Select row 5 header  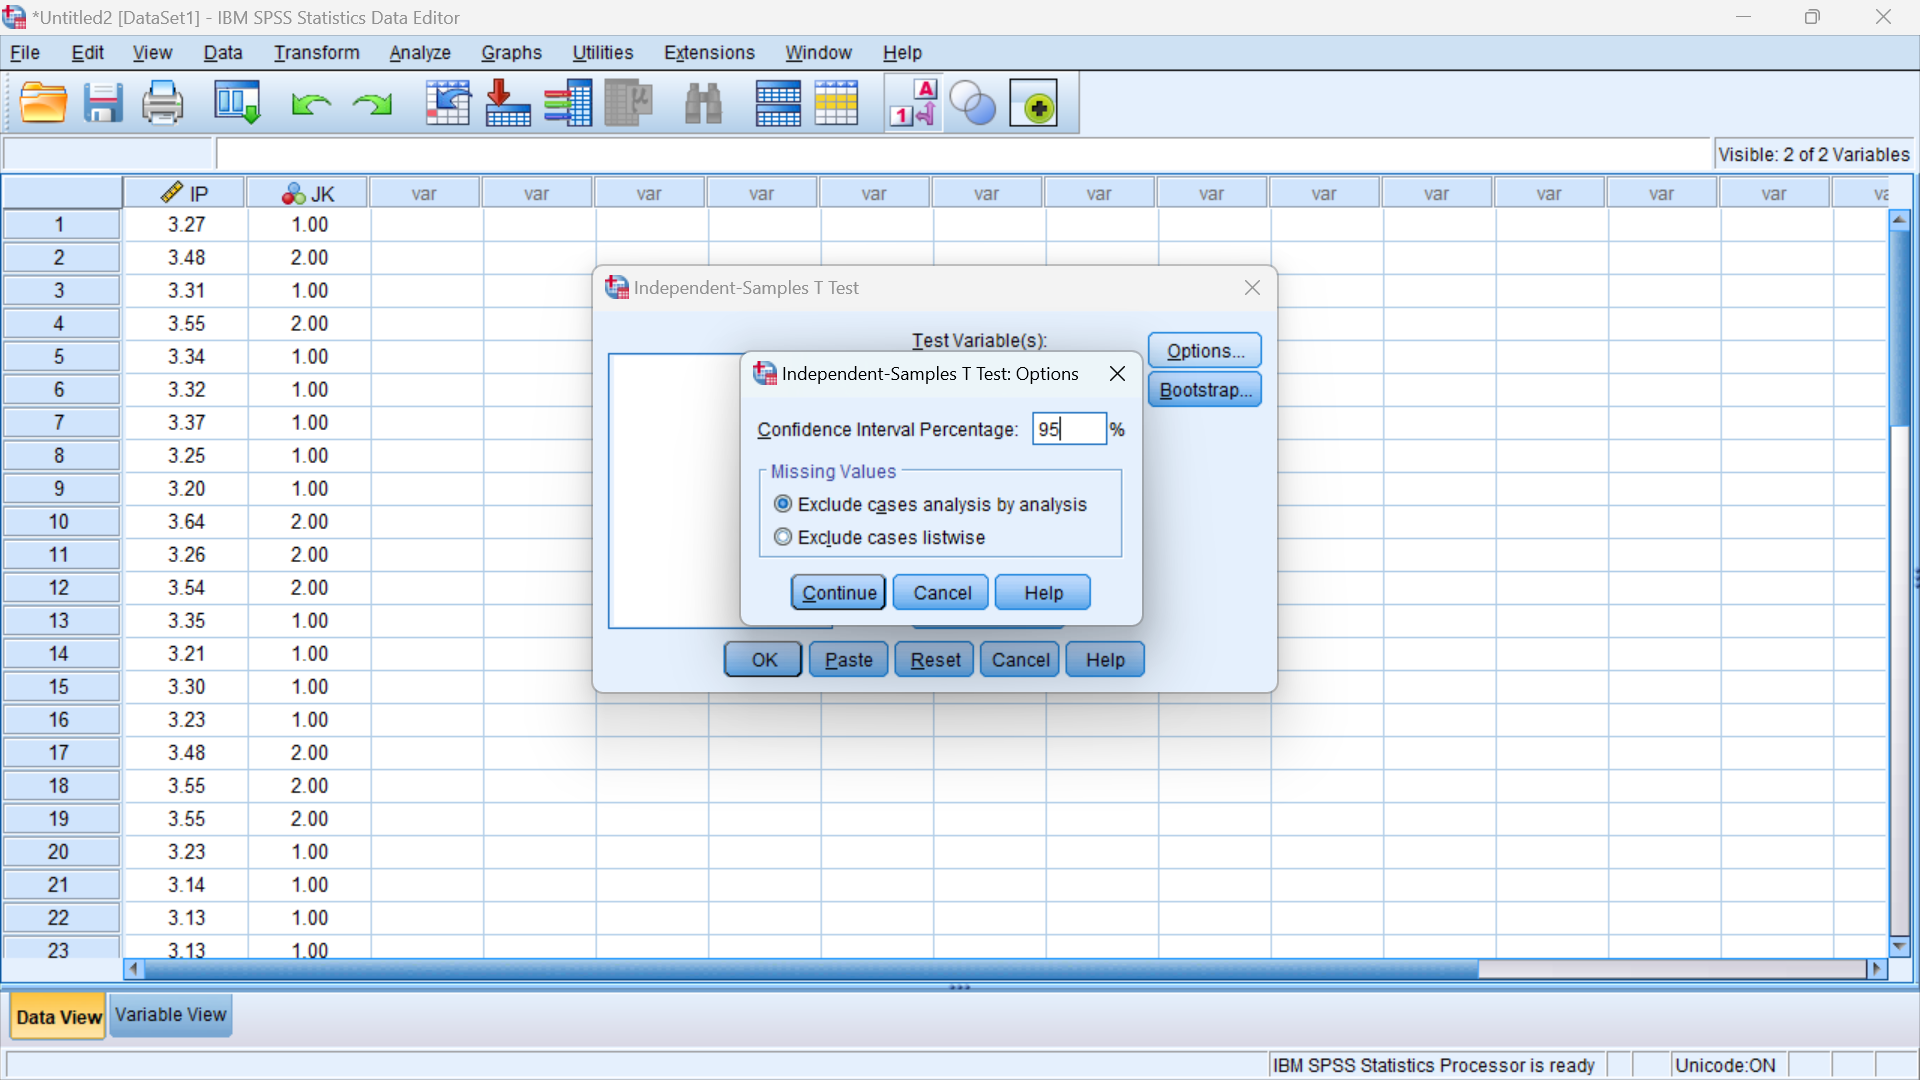tap(59, 357)
